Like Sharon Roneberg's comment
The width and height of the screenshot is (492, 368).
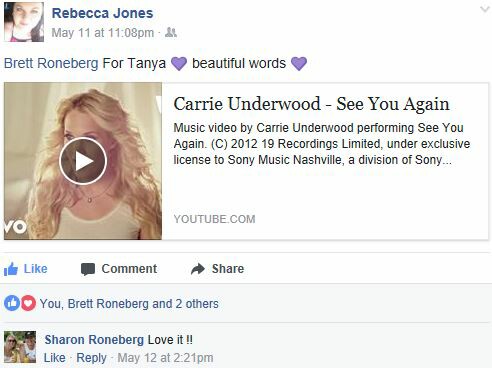click(x=55, y=358)
